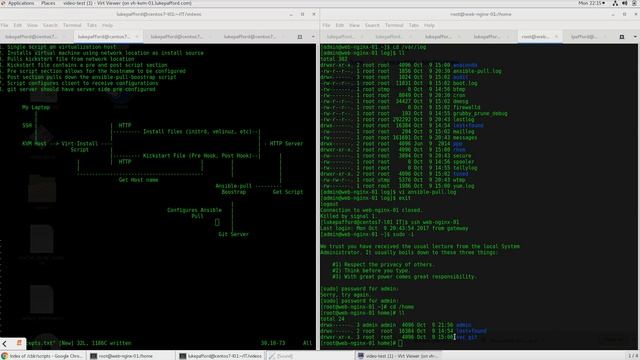
Task: Switch to fourth tab in left terminal
Action: coord(250,37)
